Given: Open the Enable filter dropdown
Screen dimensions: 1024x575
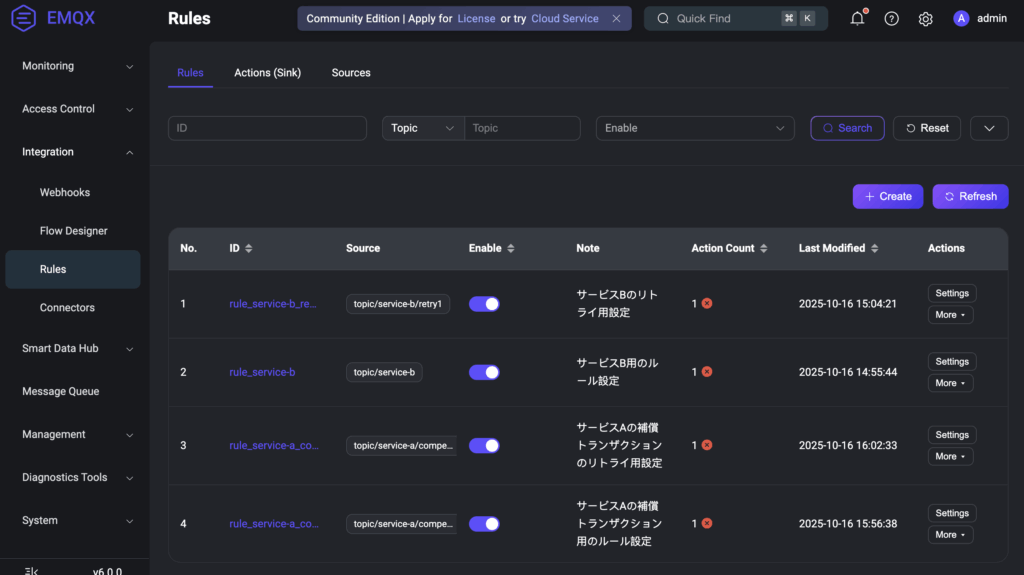Looking at the screenshot, I should point(695,128).
